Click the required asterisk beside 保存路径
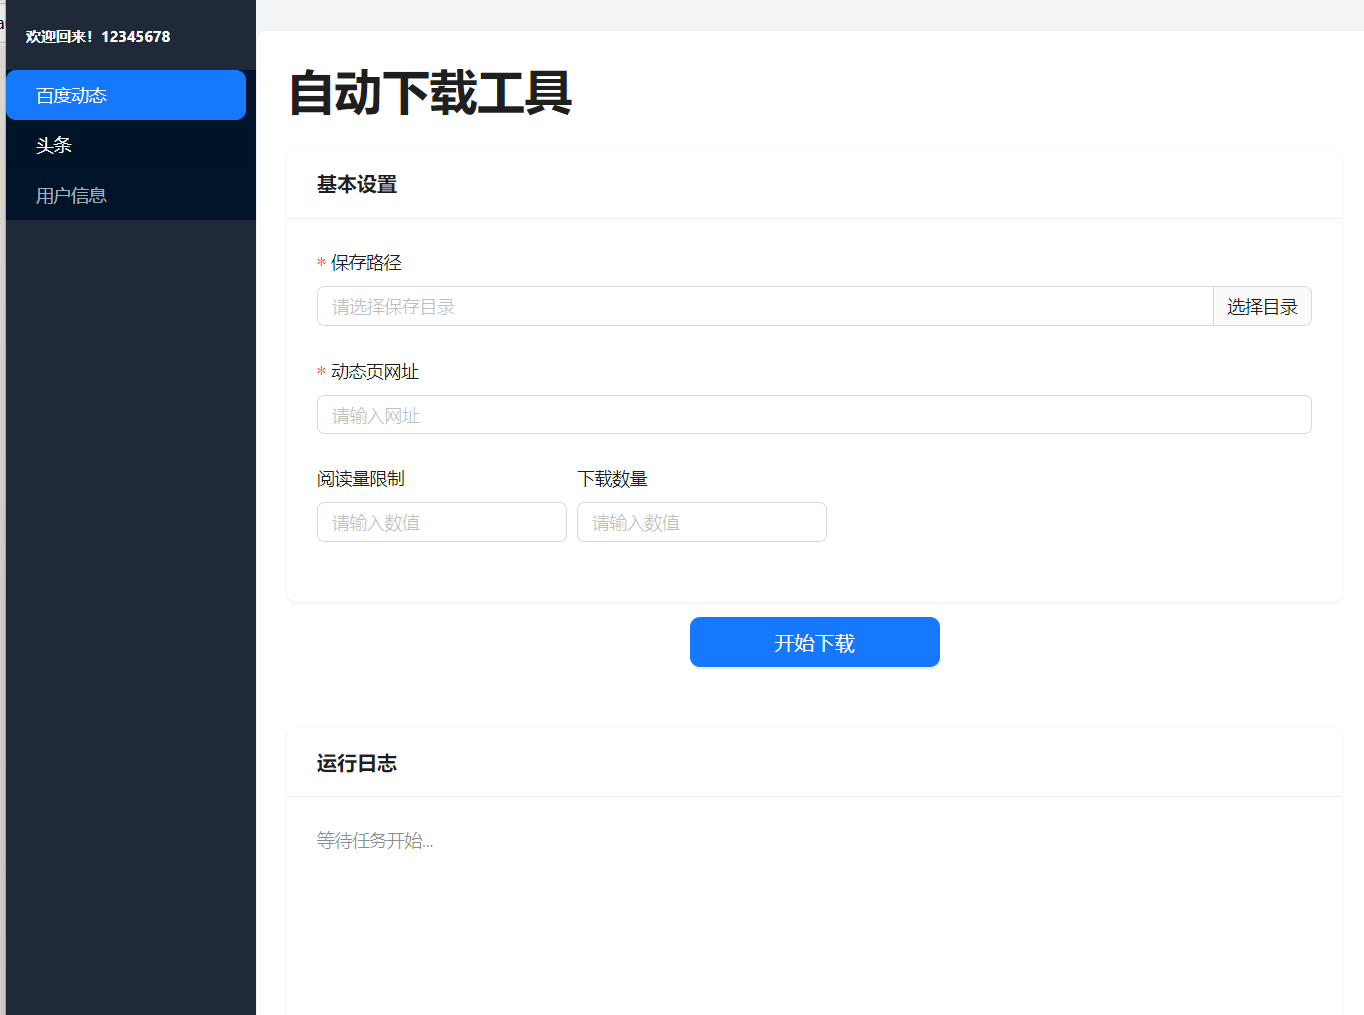This screenshot has width=1364, height=1015. [320, 263]
